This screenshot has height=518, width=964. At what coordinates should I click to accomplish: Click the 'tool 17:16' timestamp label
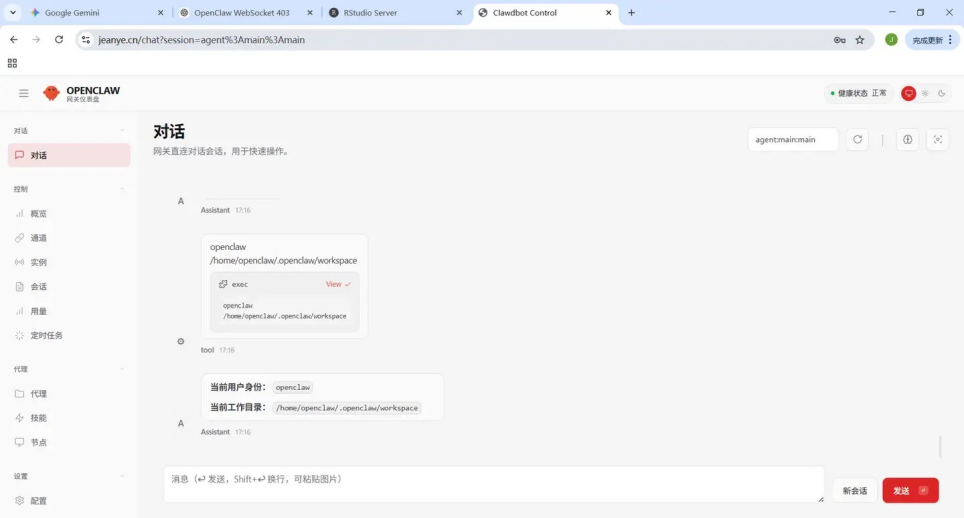click(x=218, y=350)
